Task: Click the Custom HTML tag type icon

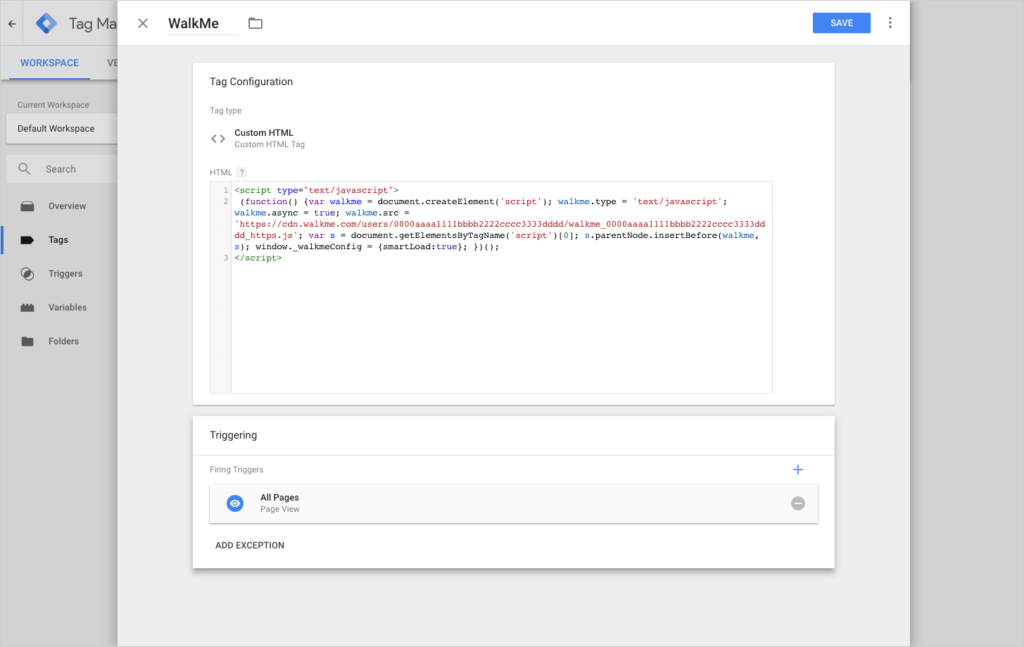Action: [218, 137]
